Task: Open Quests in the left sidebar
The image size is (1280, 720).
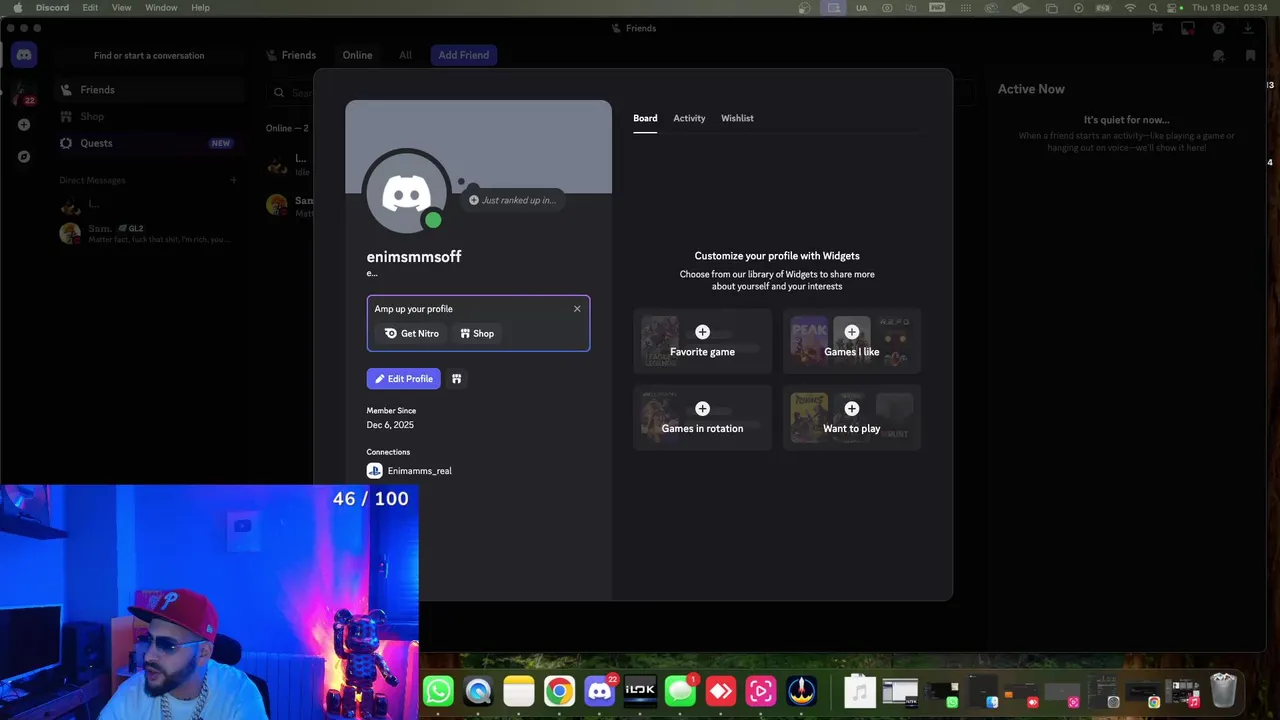Action: tap(149, 143)
